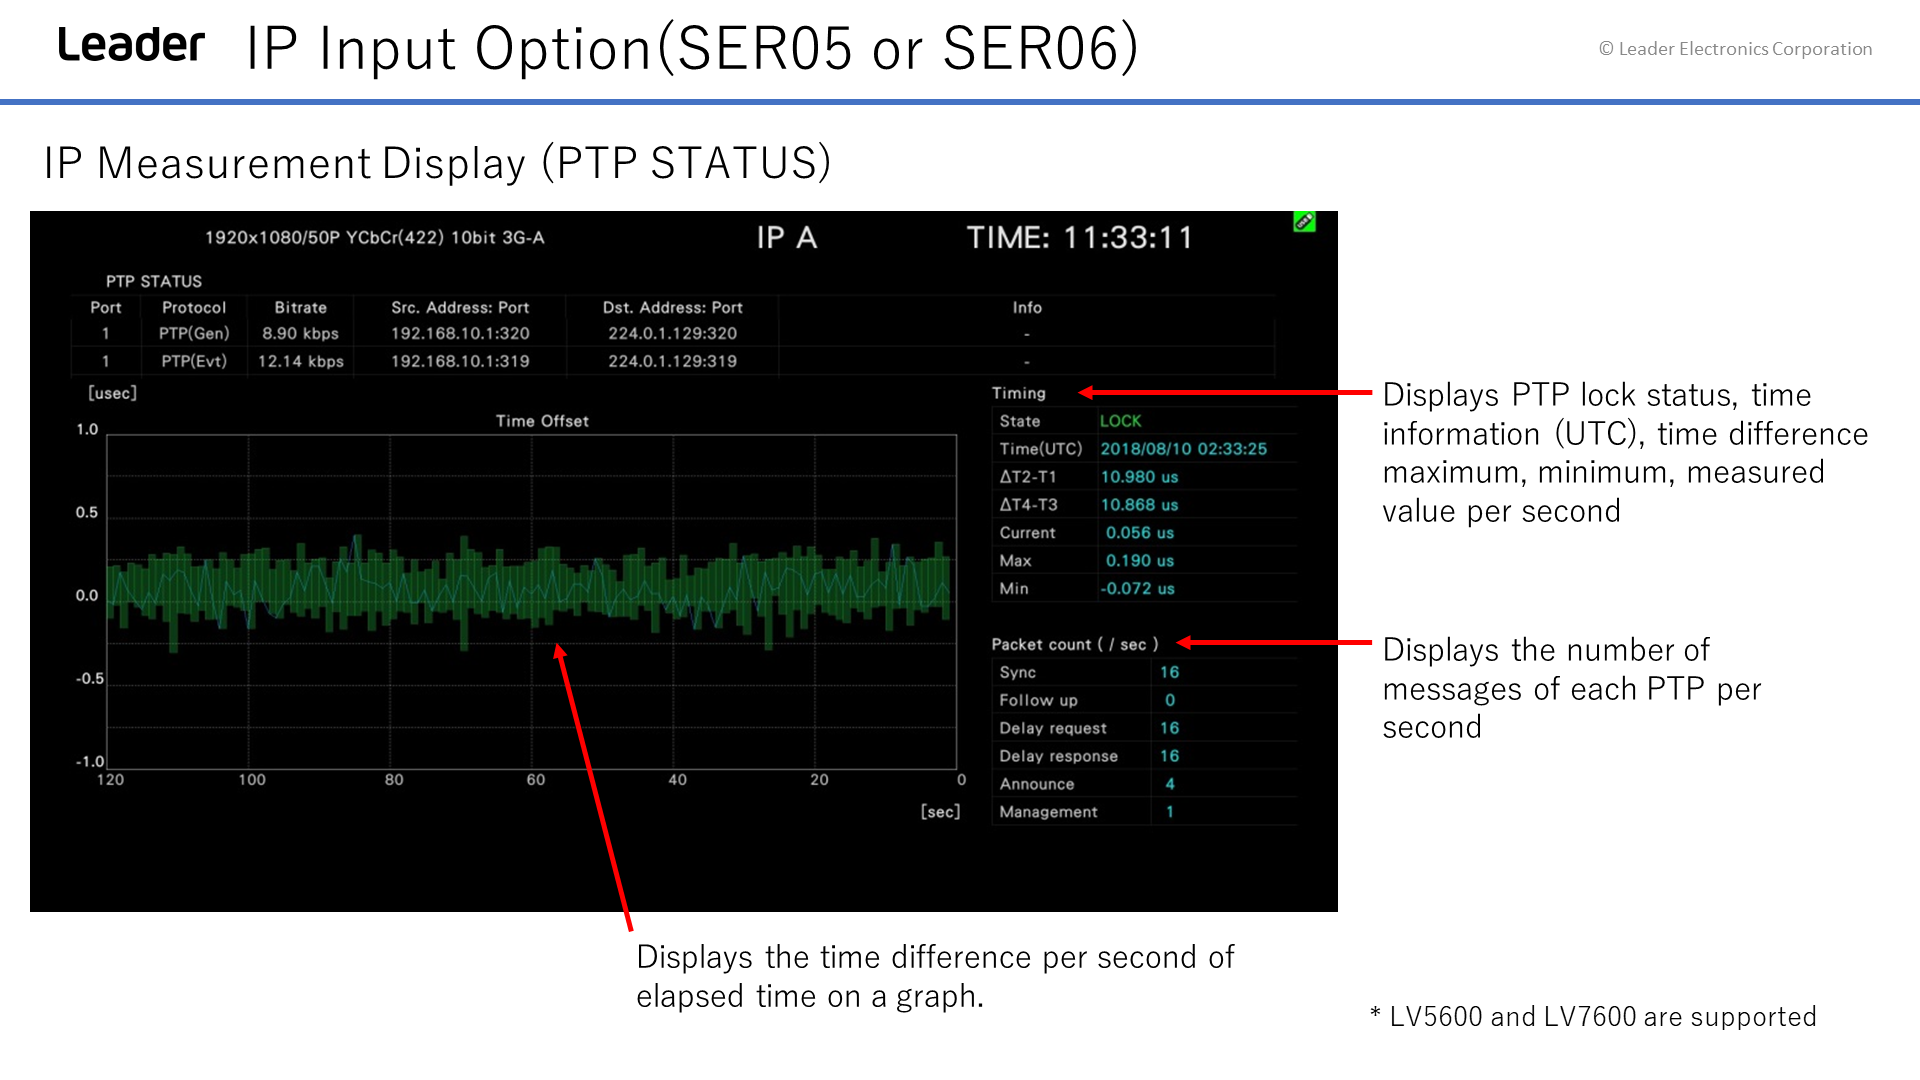Click the 1920x1080/50P format label
The height and width of the screenshot is (1080, 1920).
coord(375,237)
